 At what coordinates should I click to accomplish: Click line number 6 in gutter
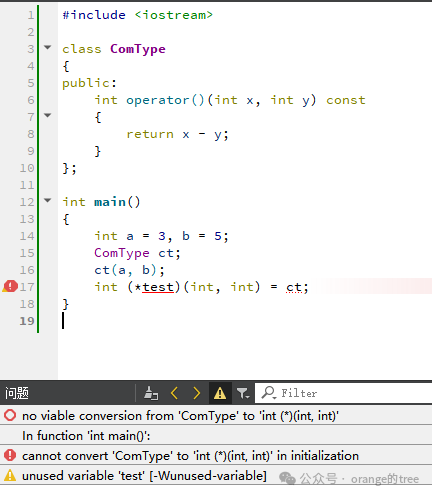[31, 100]
